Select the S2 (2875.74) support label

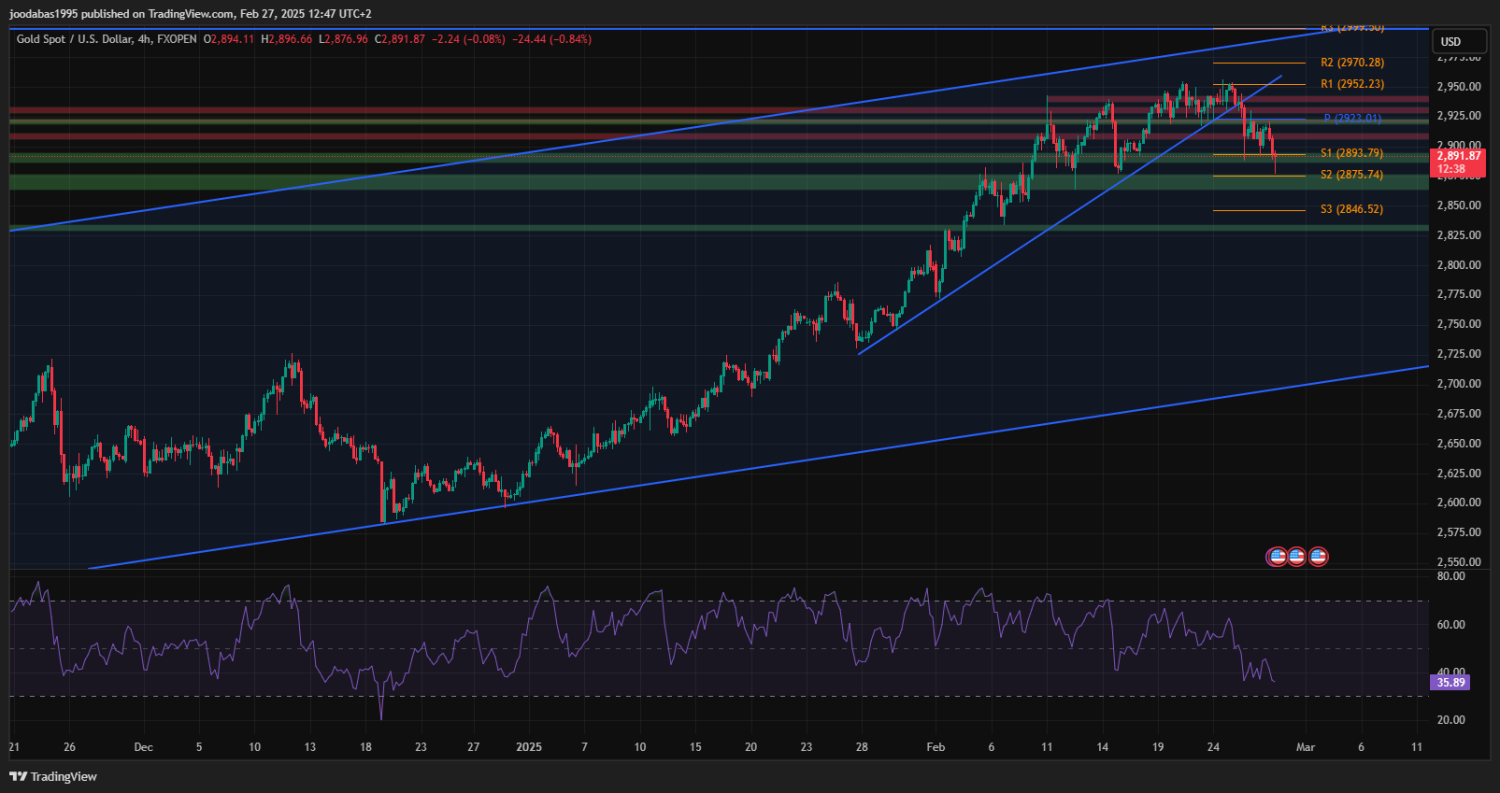[1352, 175]
